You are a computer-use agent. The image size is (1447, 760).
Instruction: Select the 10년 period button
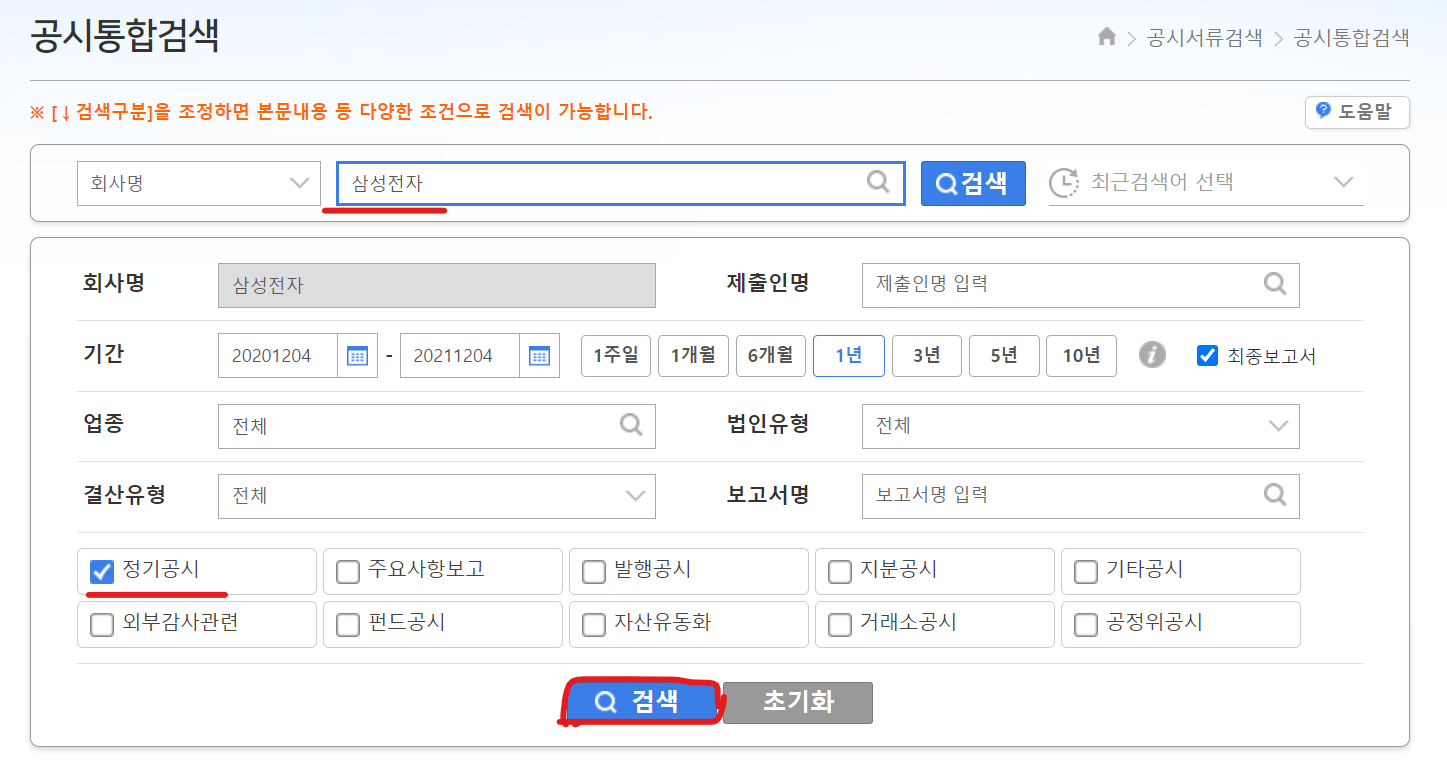click(1081, 355)
